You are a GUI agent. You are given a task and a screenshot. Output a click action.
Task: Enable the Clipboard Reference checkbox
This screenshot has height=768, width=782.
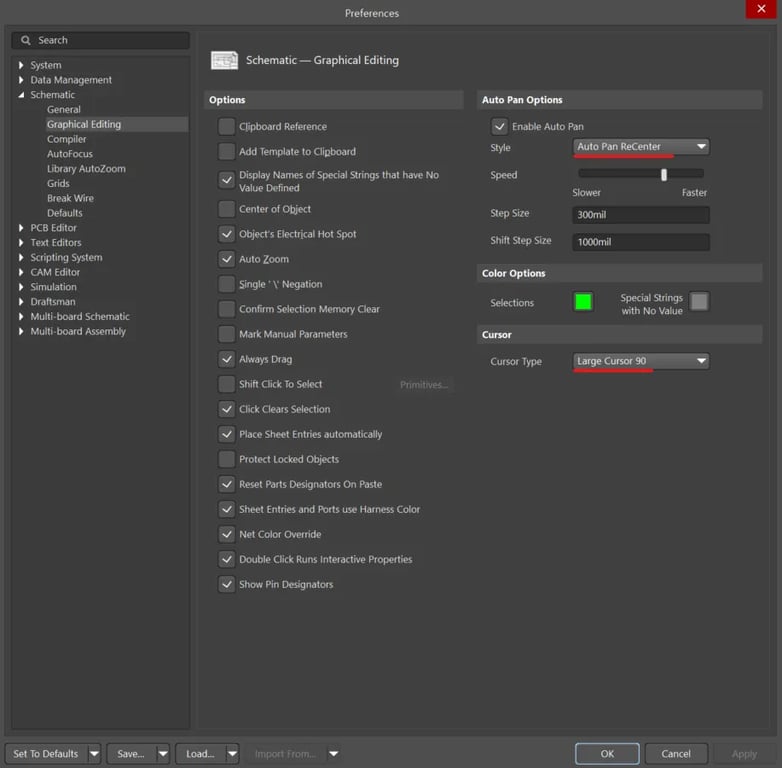[x=226, y=127]
